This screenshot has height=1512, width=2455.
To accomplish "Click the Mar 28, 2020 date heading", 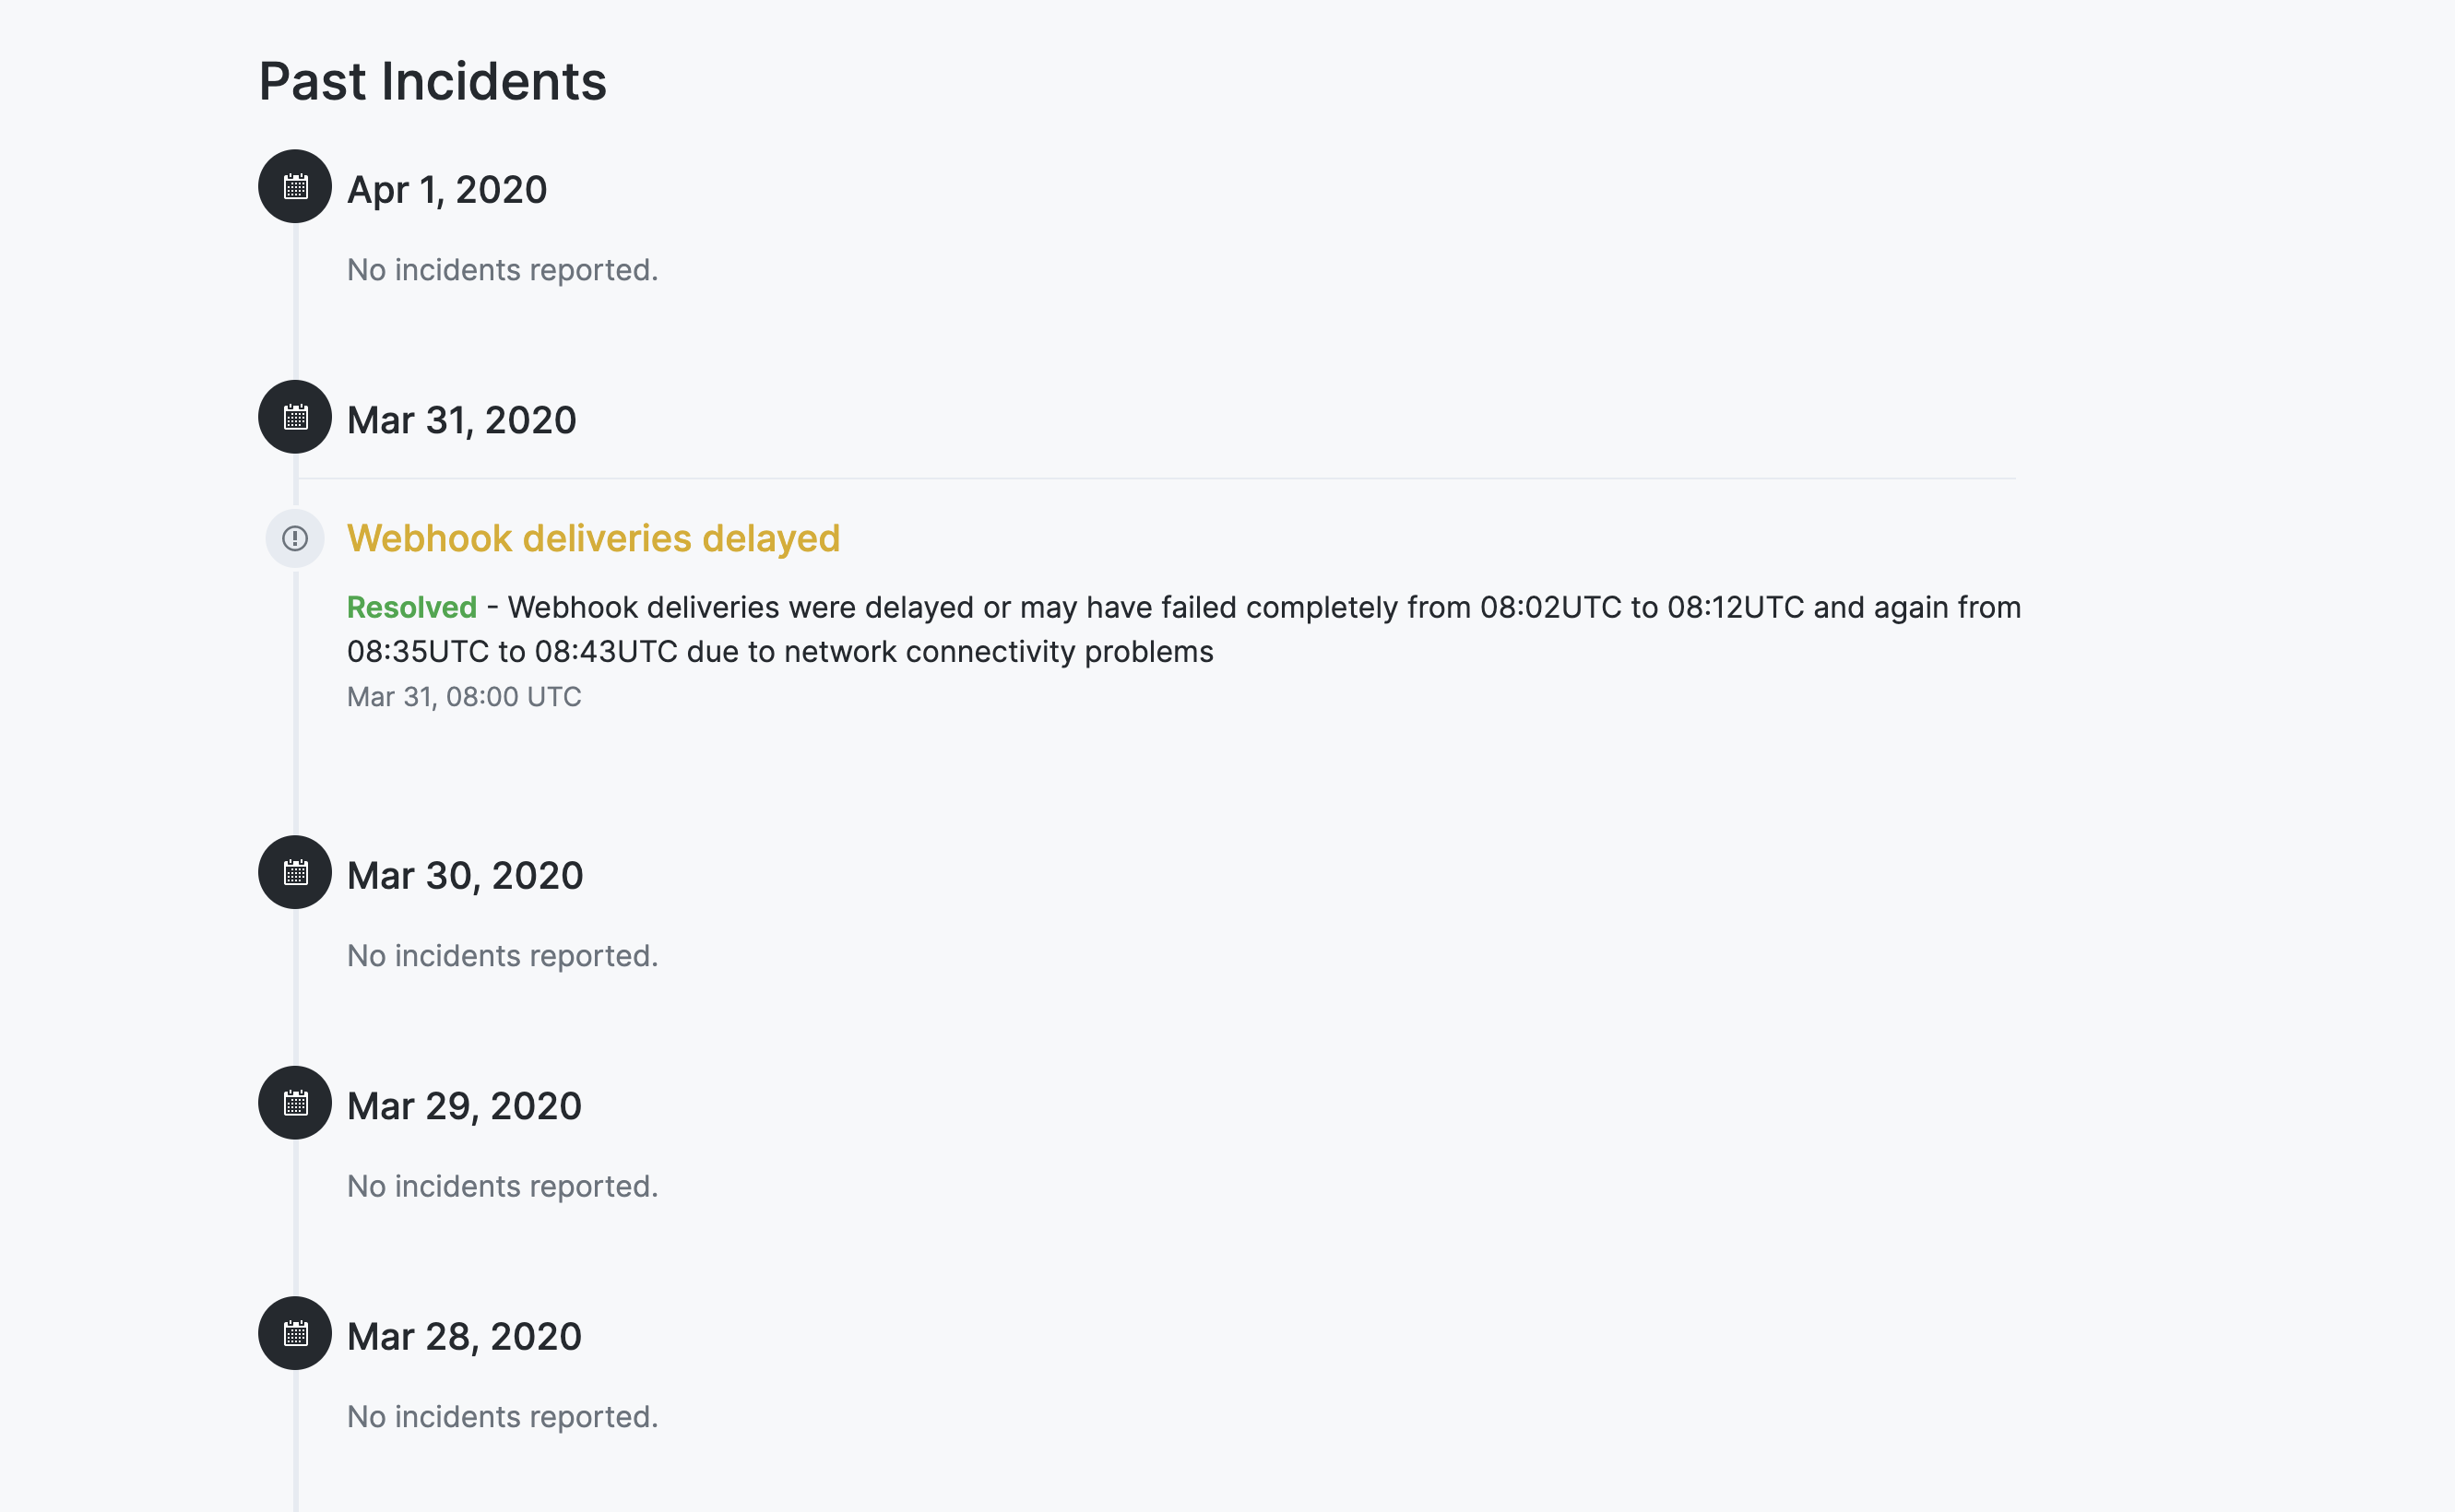I will [x=464, y=1334].
